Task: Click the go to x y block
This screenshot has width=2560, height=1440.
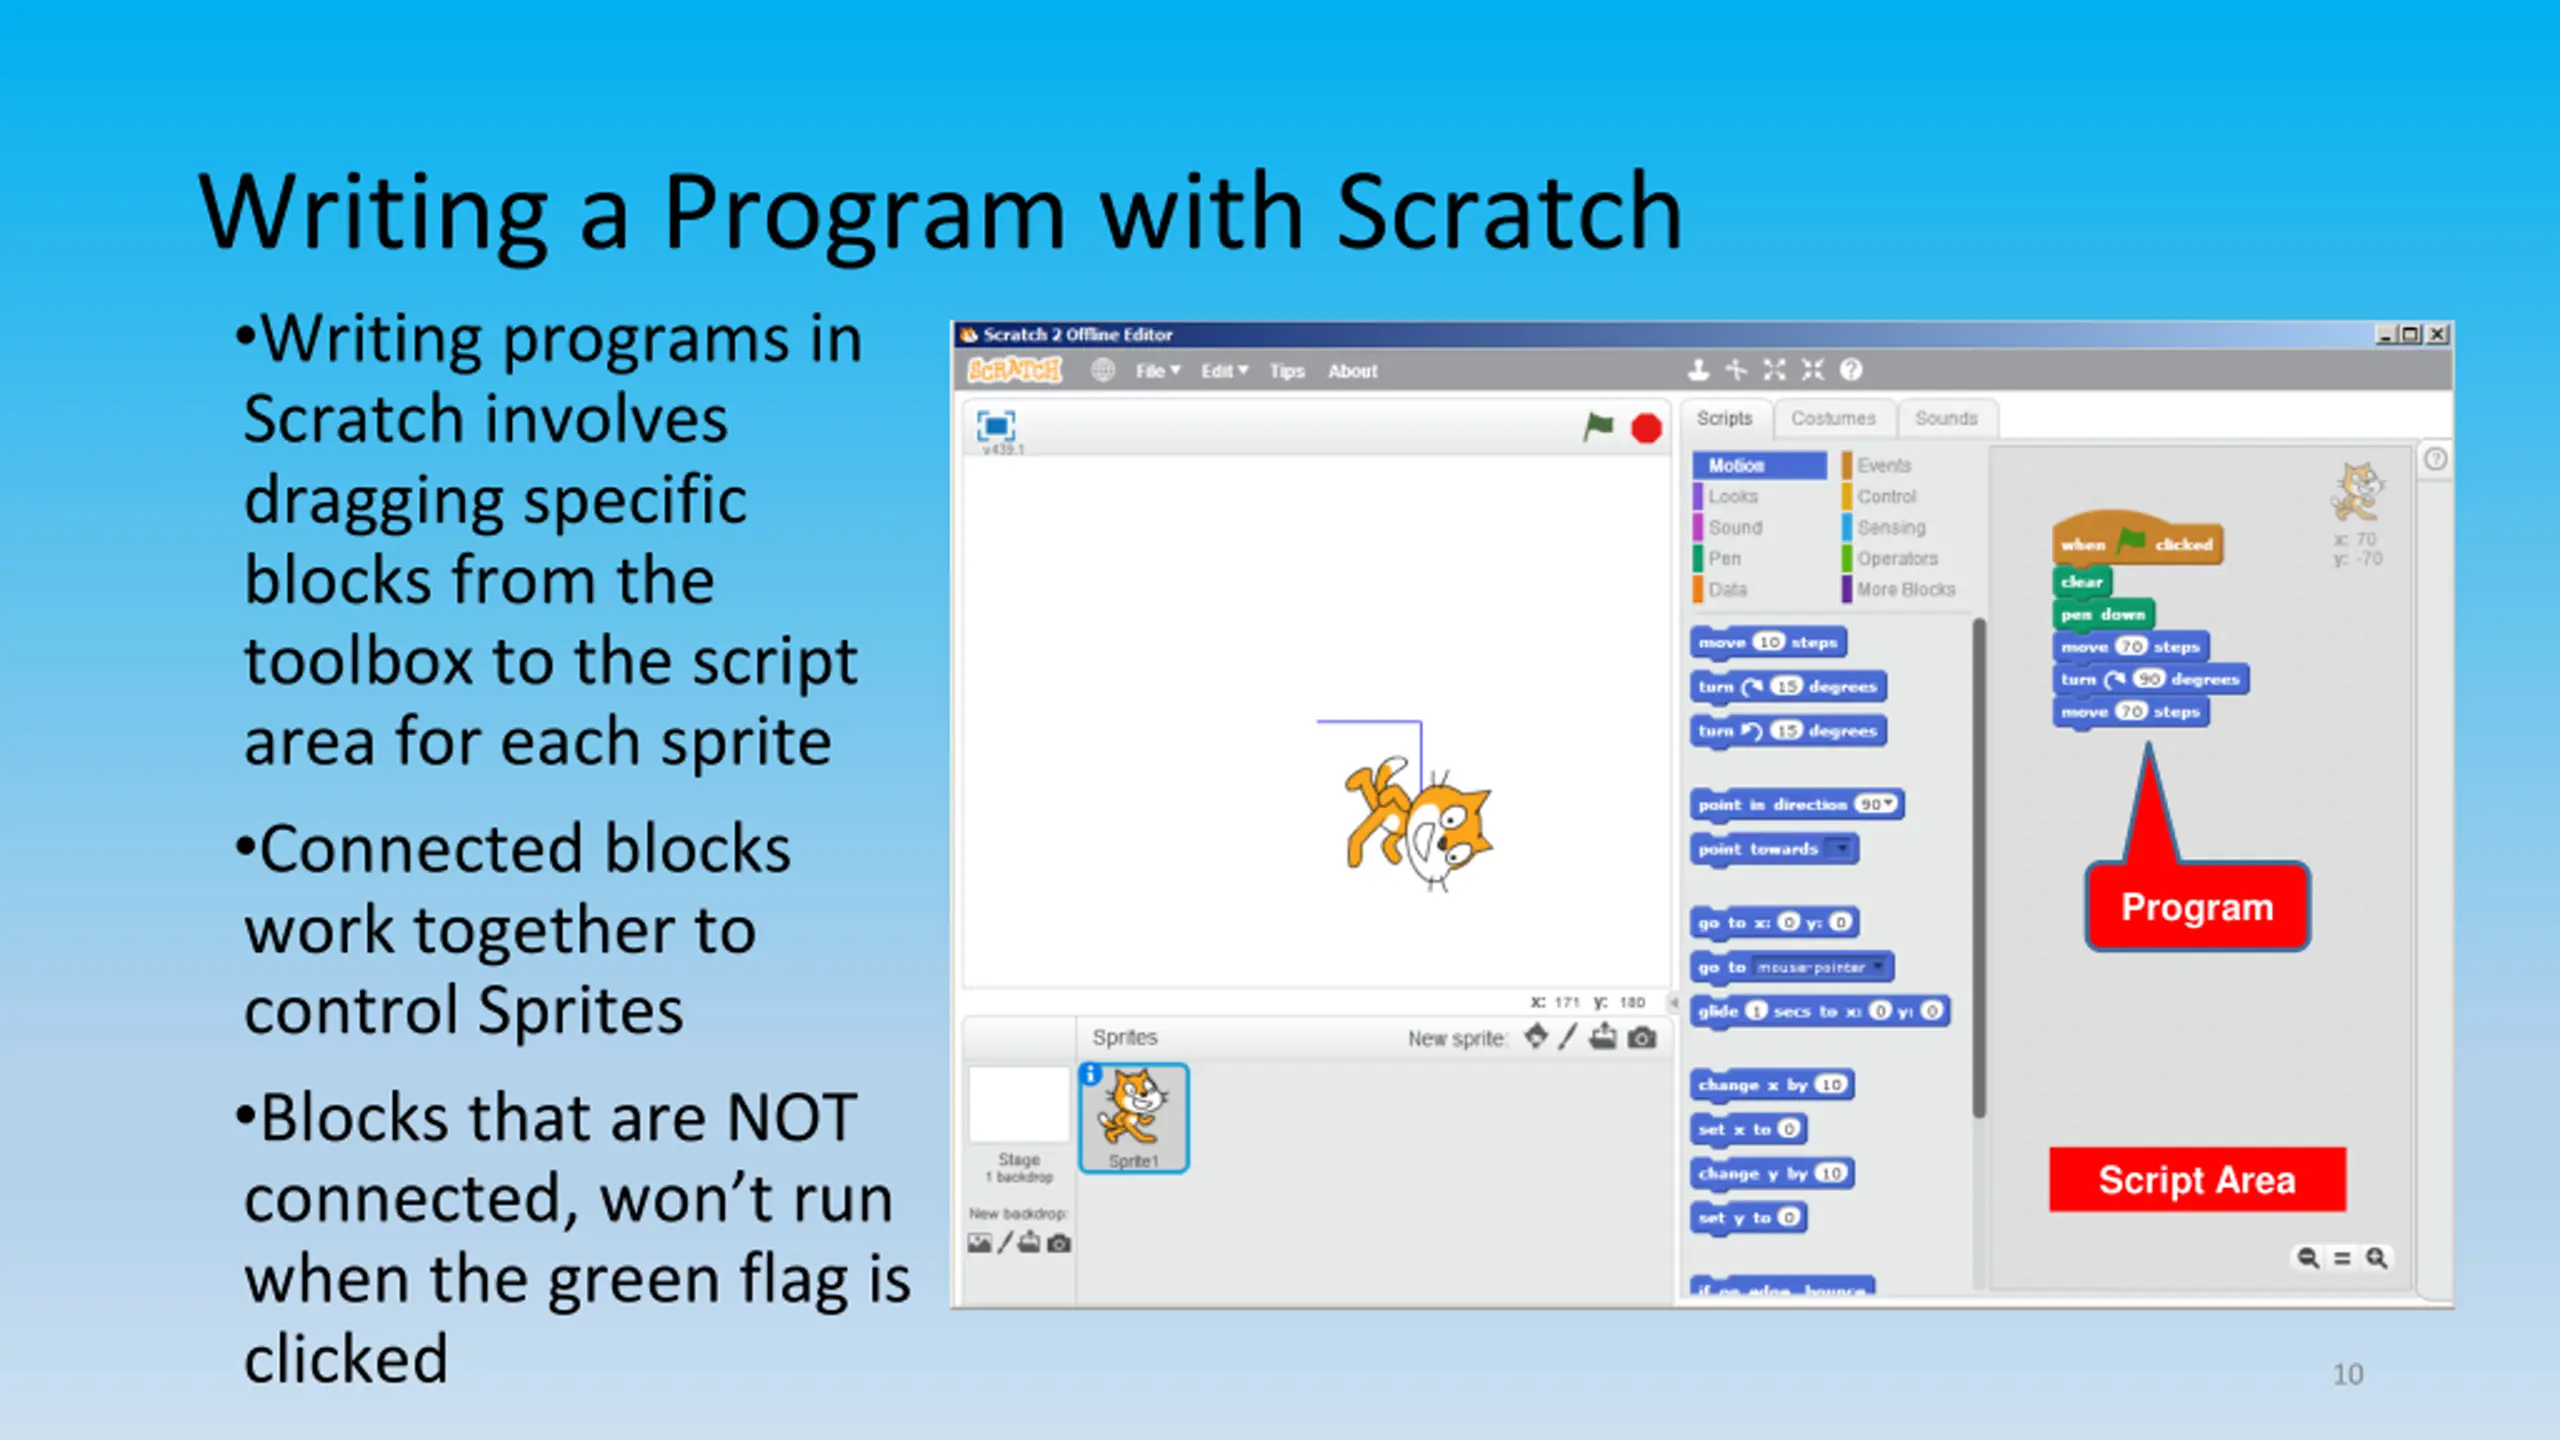Action: (x=1775, y=923)
